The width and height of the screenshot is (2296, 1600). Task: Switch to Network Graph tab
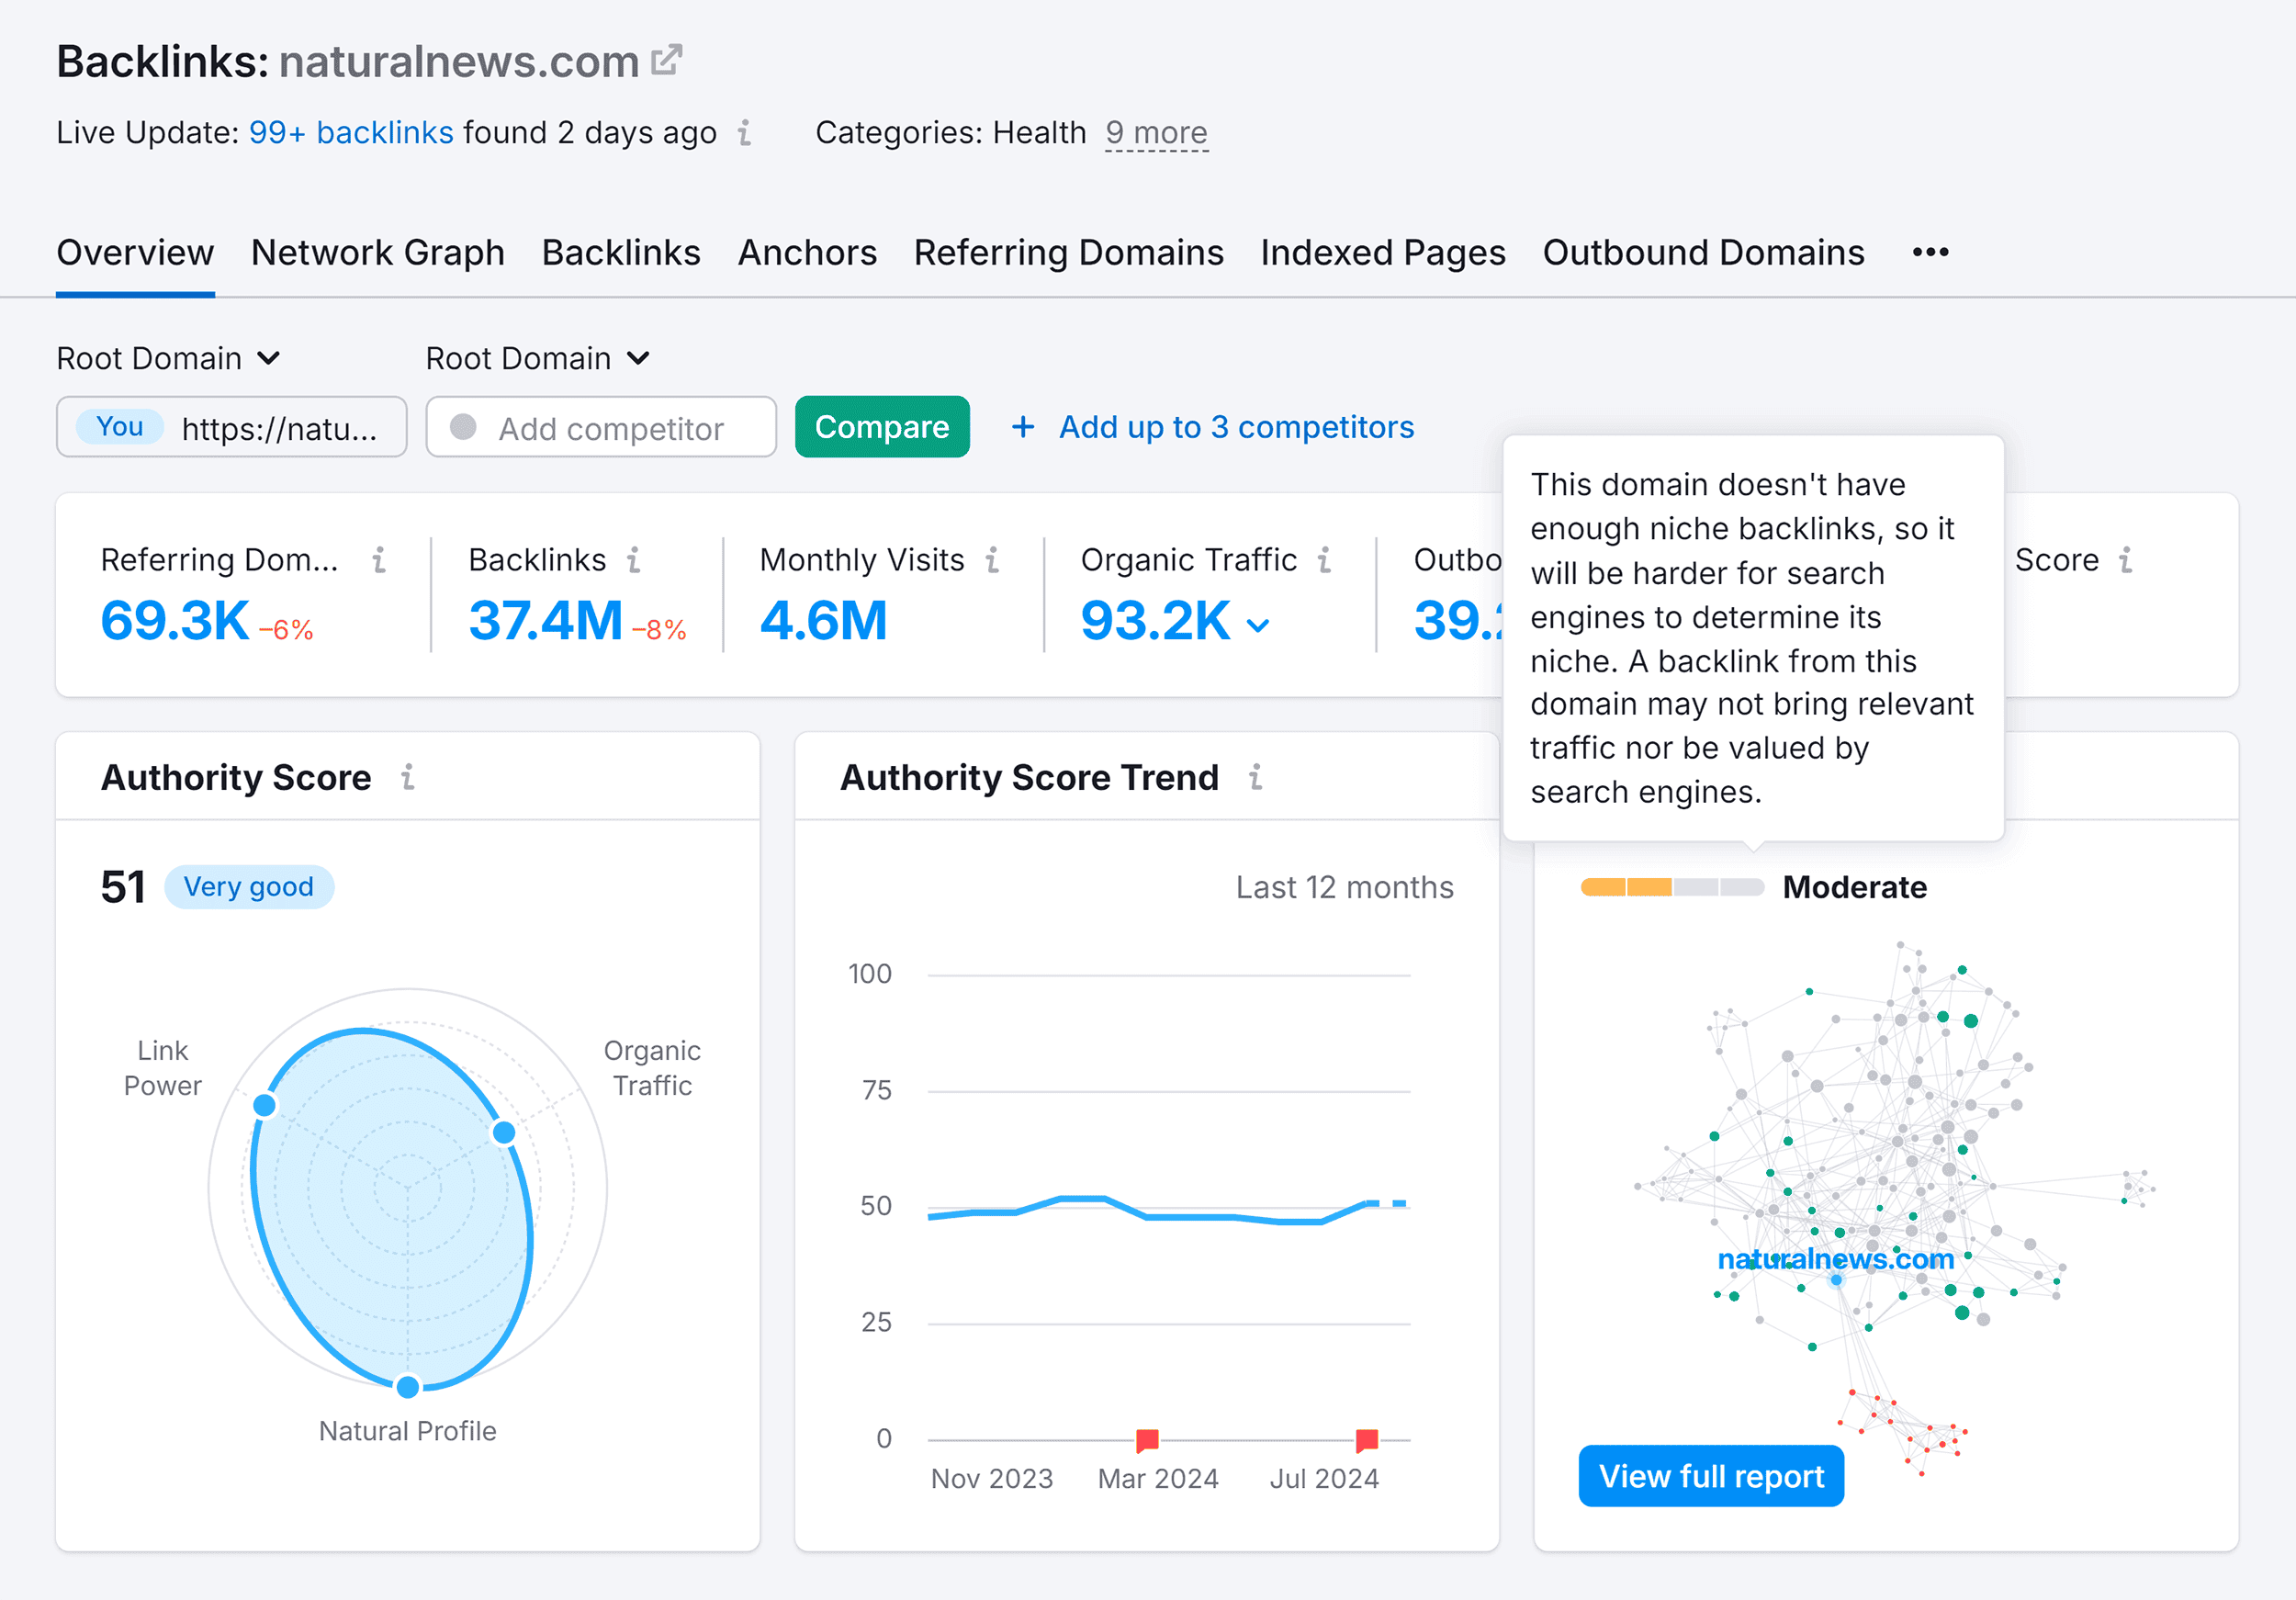pyautogui.click(x=378, y=253)
